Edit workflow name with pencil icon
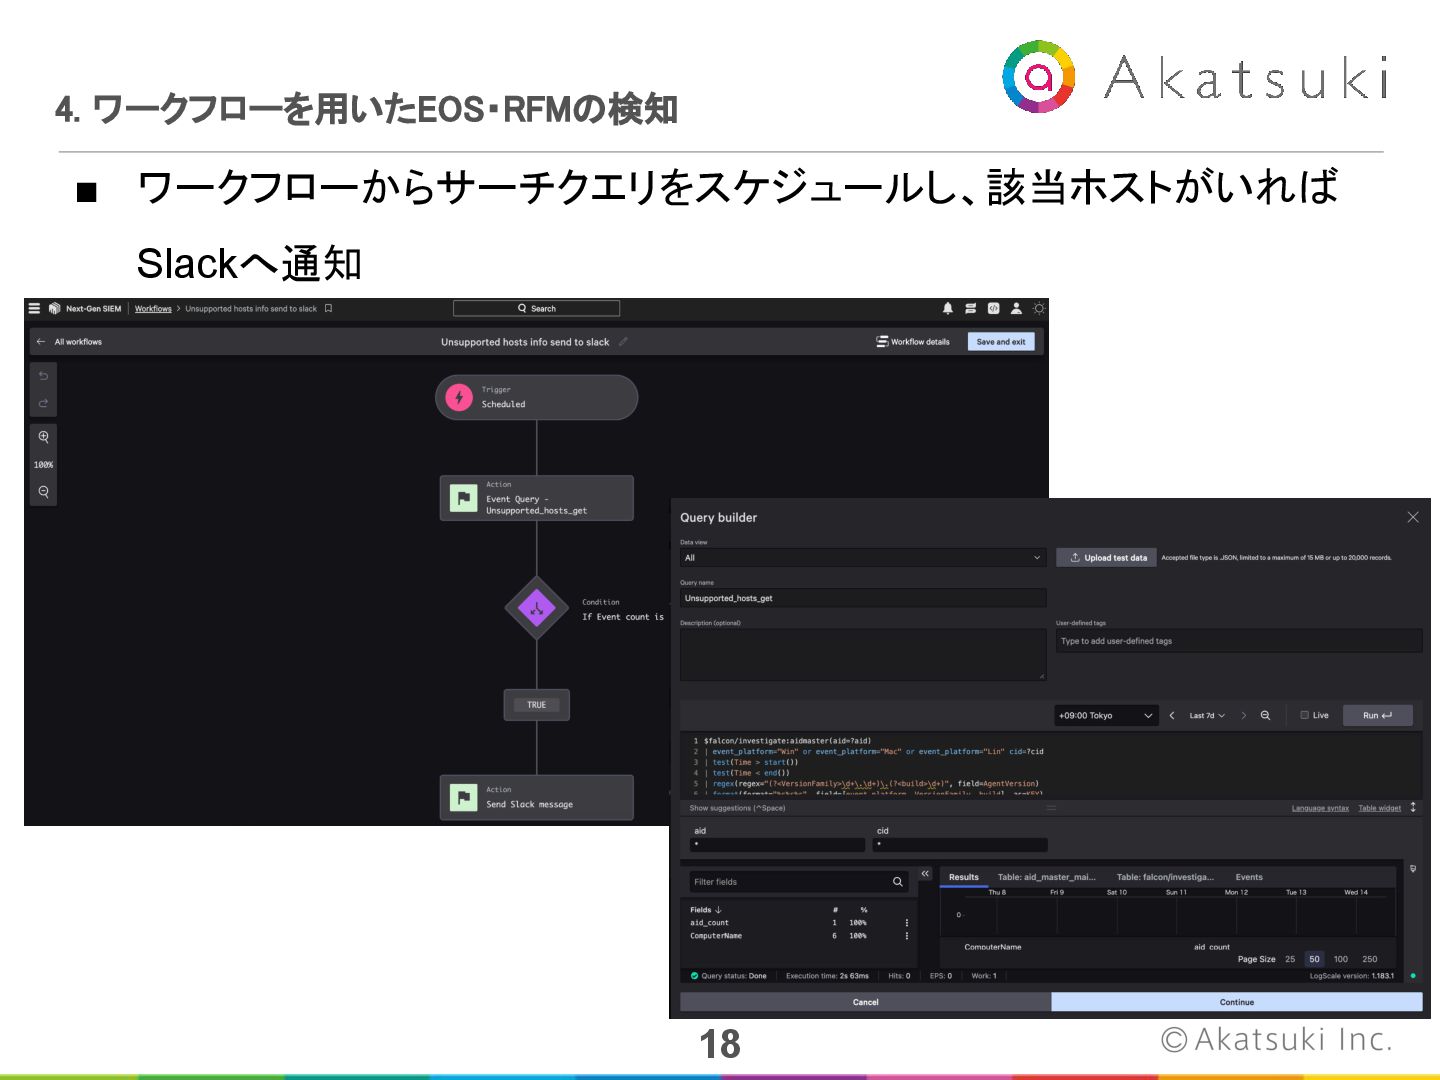1440x1080 pixels. [x=623, y=341]
